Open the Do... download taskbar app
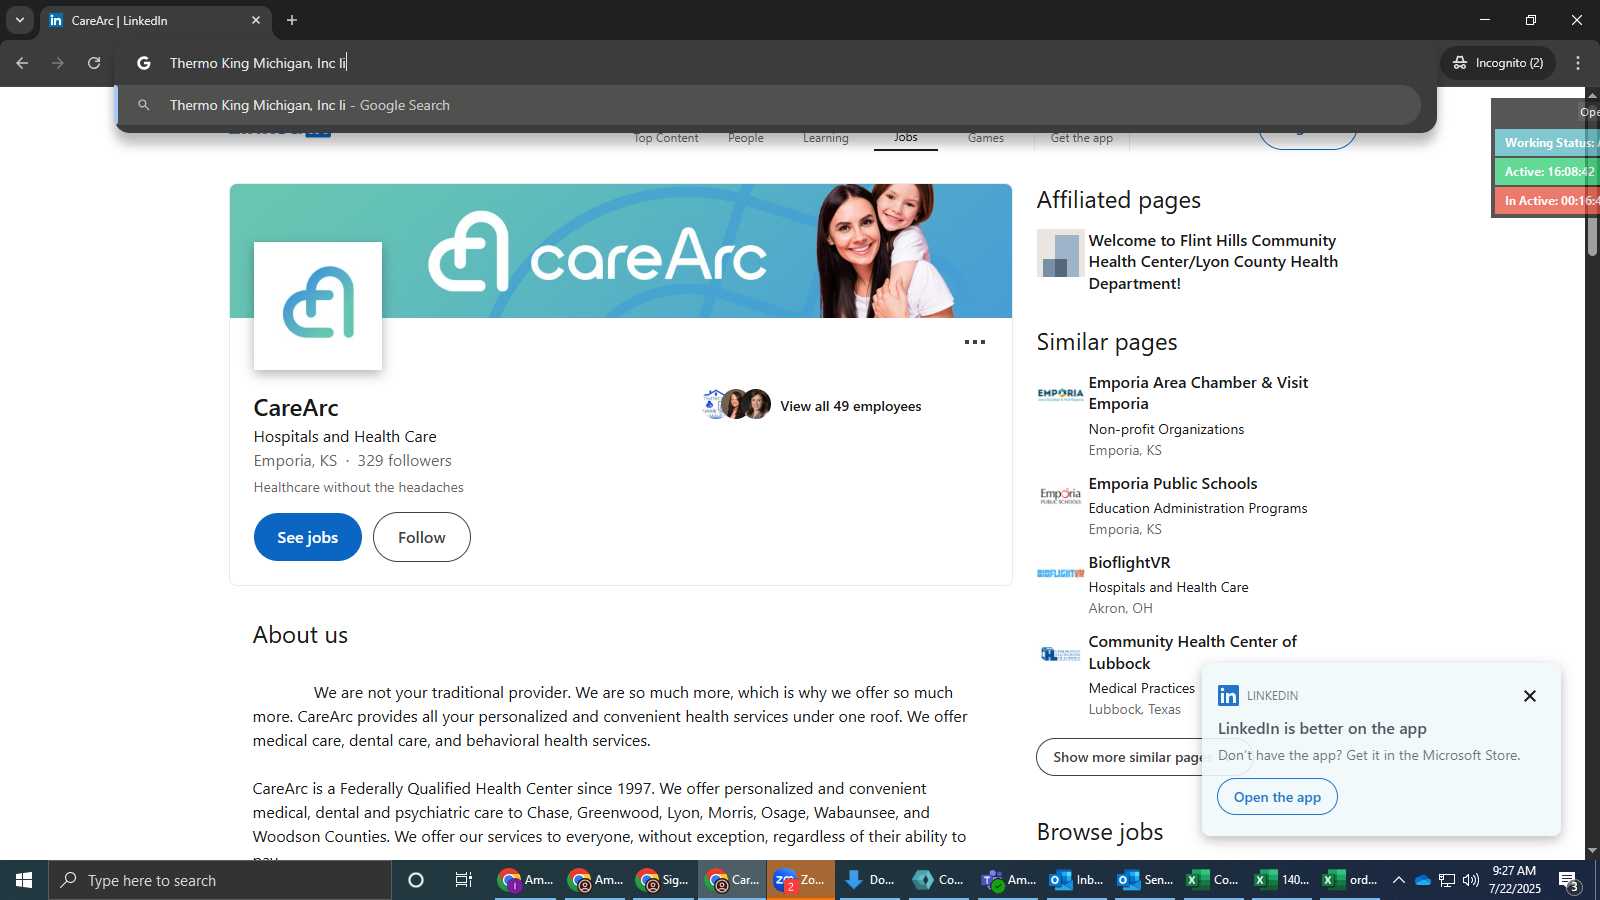Image resolution: width=1600 pixels, height=900 pixels. (x=870, y=880)
